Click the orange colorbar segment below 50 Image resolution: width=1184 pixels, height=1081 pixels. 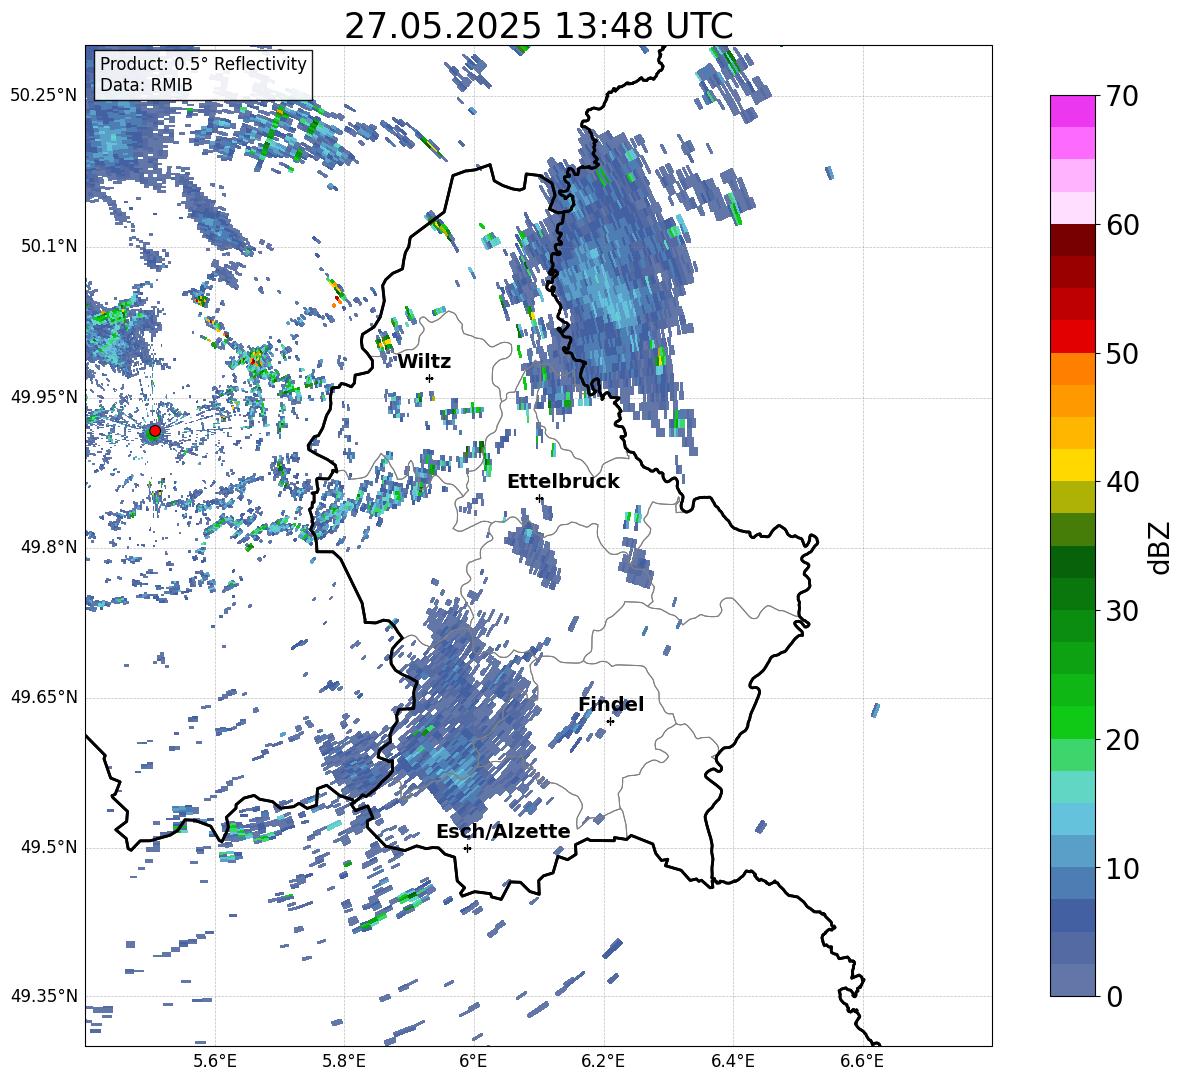point(1072,368)
